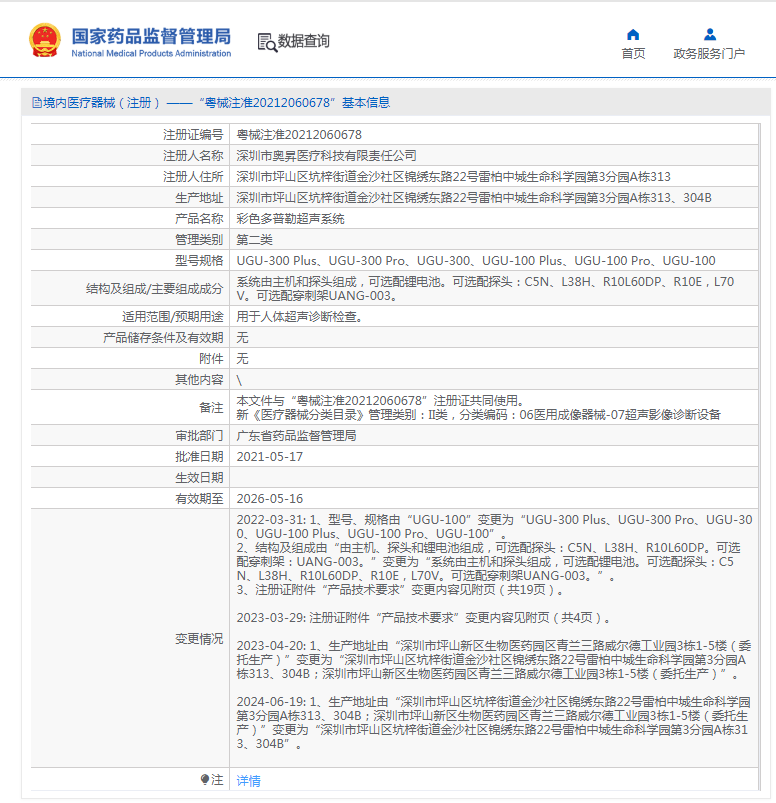
Task: Click the 注册证编号 label
Action: coord(193,135)
